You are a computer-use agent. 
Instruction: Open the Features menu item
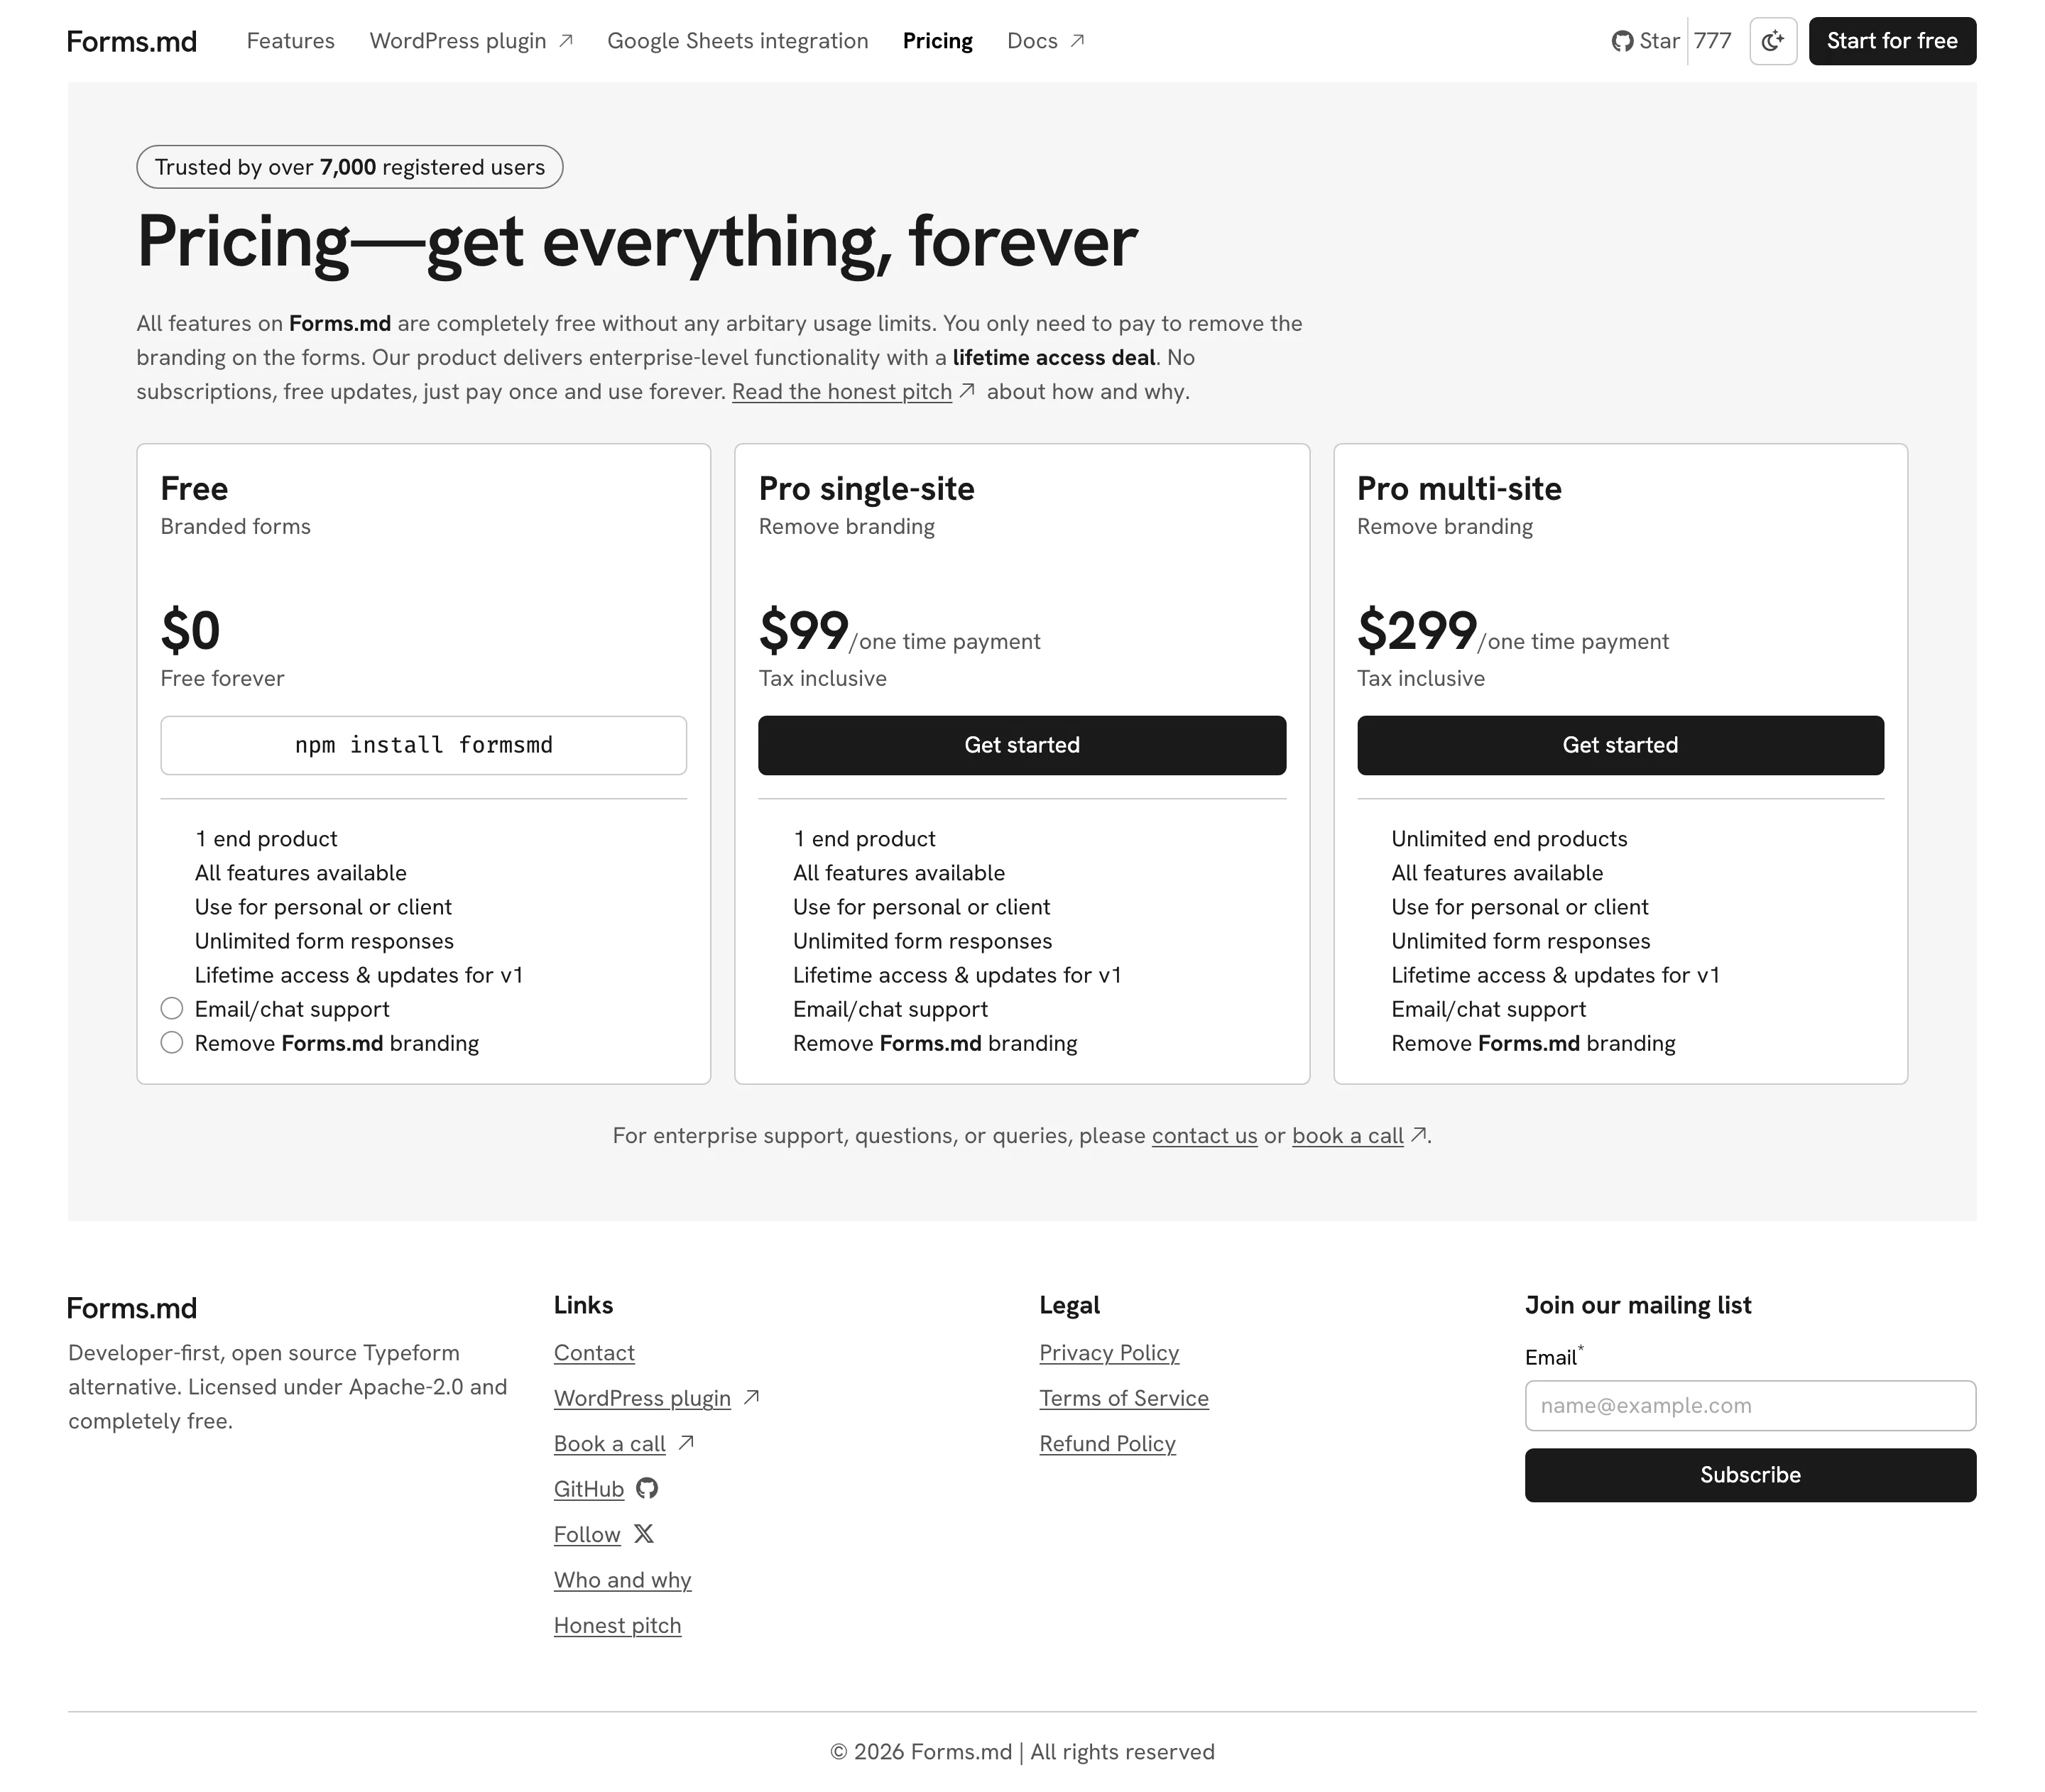click(x=291, y=41)
